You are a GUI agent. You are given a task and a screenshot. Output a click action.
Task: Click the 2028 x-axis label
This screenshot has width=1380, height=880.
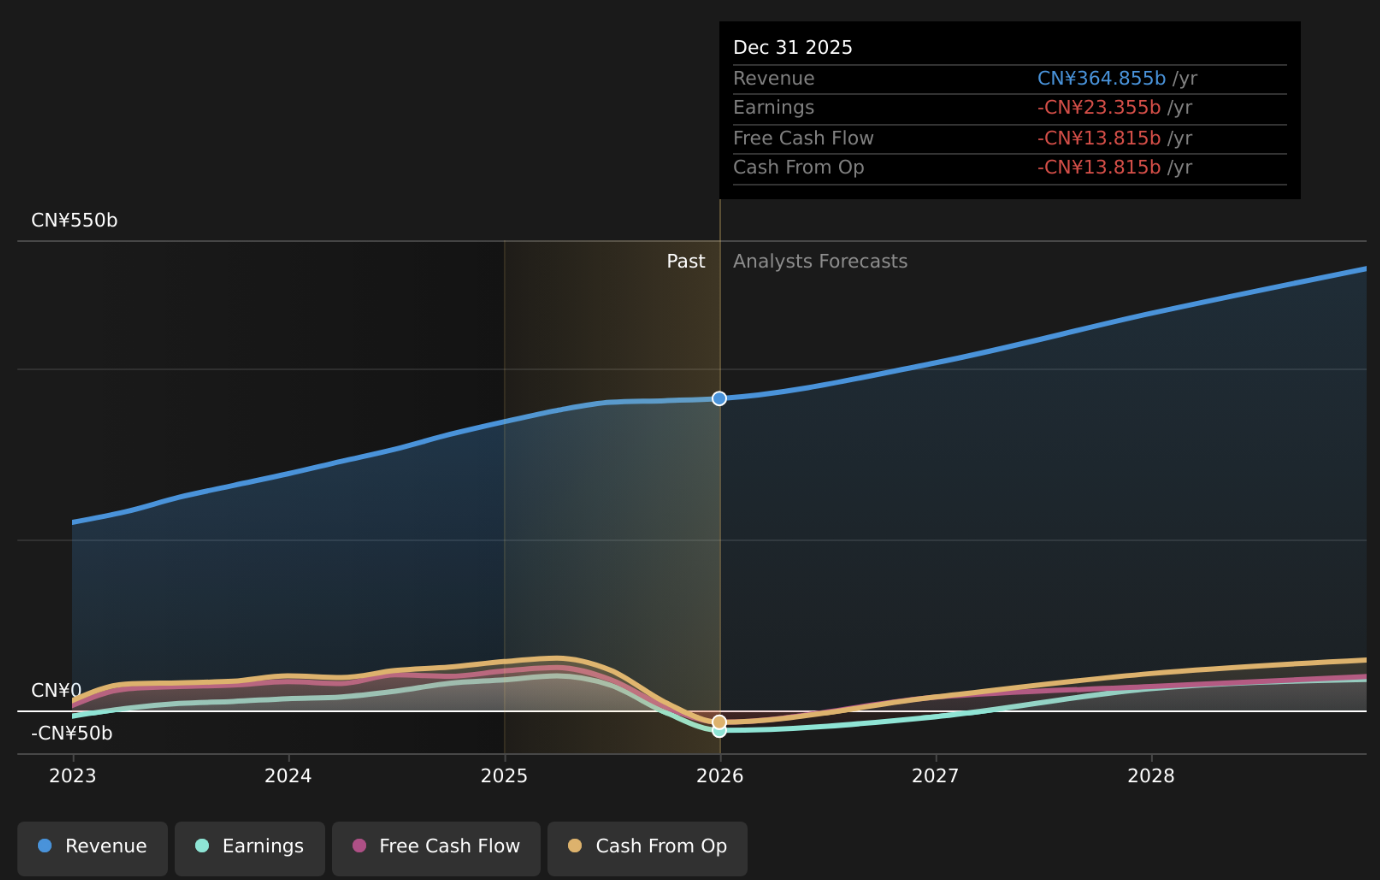(x=1151, y=776)
